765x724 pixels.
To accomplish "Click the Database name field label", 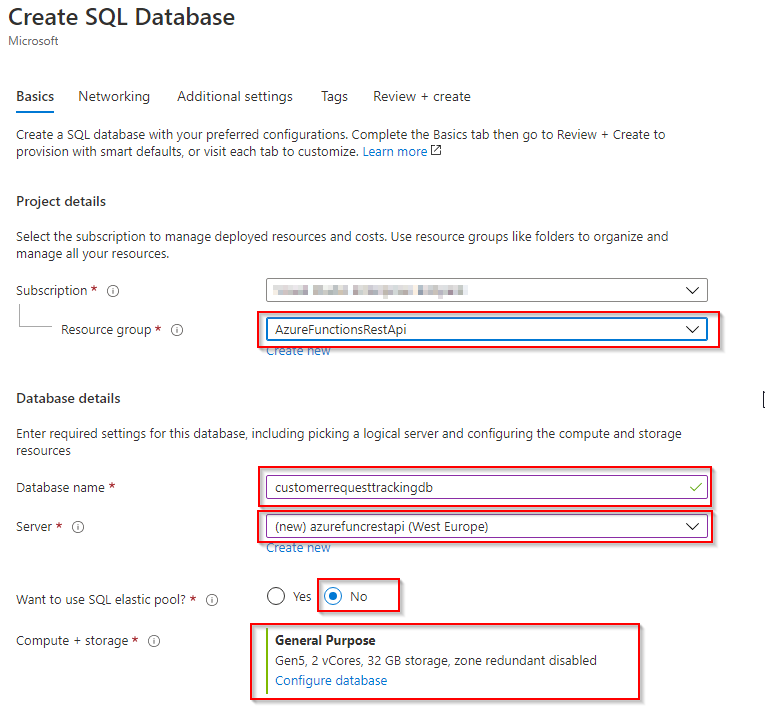I will (60, 488).
